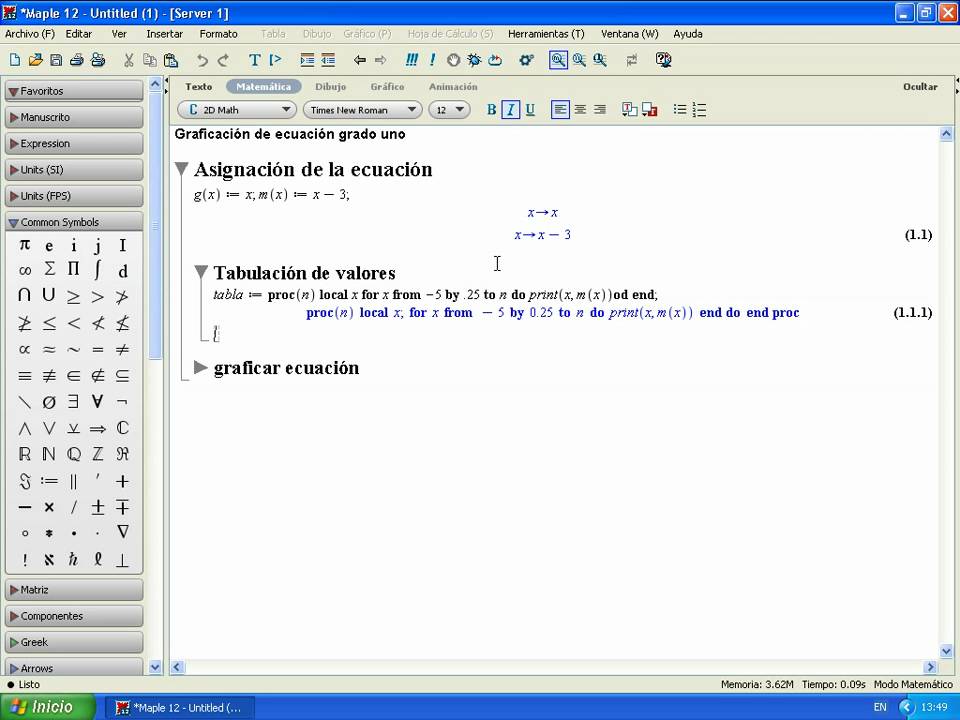Switch to the Matemática tab
Viewport: 960px width, 720px height.
(x=263, y=86)
